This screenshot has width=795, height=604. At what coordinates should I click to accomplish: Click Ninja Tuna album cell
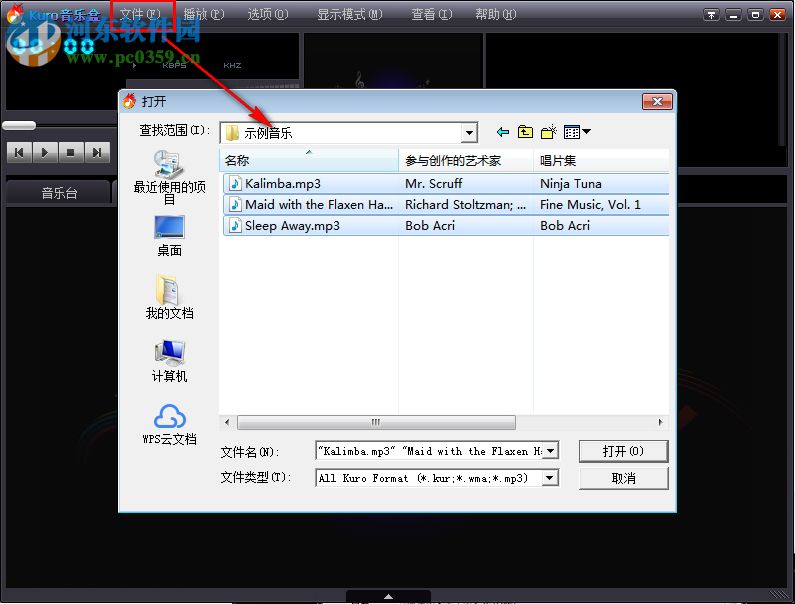pos(571,184)
